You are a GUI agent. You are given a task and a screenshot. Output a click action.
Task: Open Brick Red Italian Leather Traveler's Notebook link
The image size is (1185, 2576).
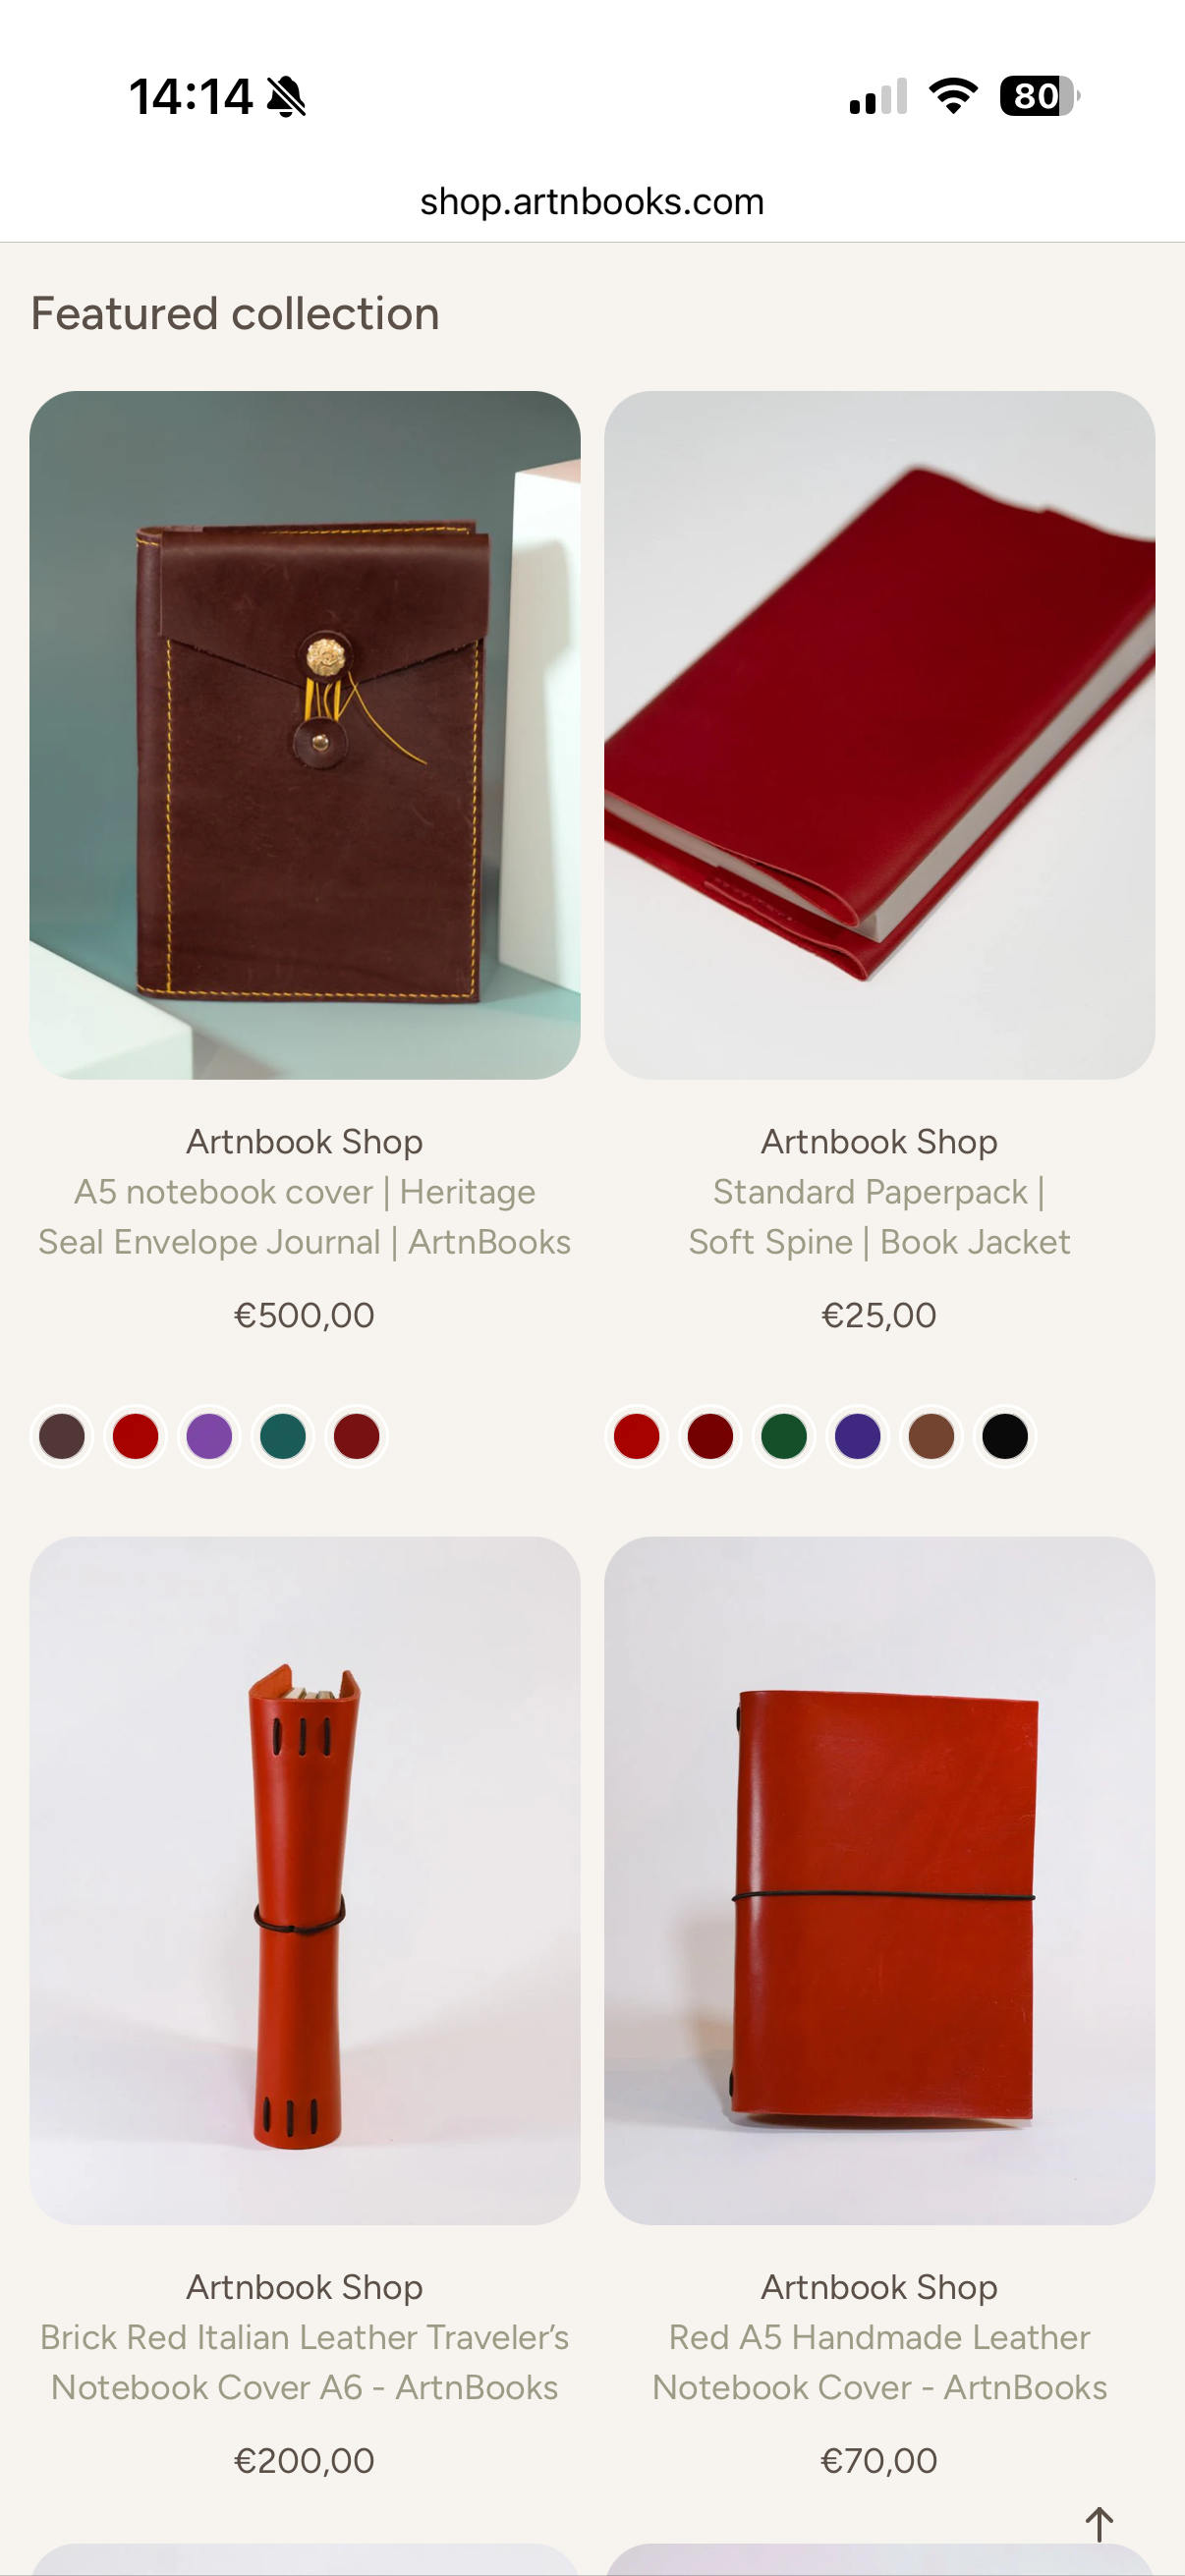point(305,2362)
